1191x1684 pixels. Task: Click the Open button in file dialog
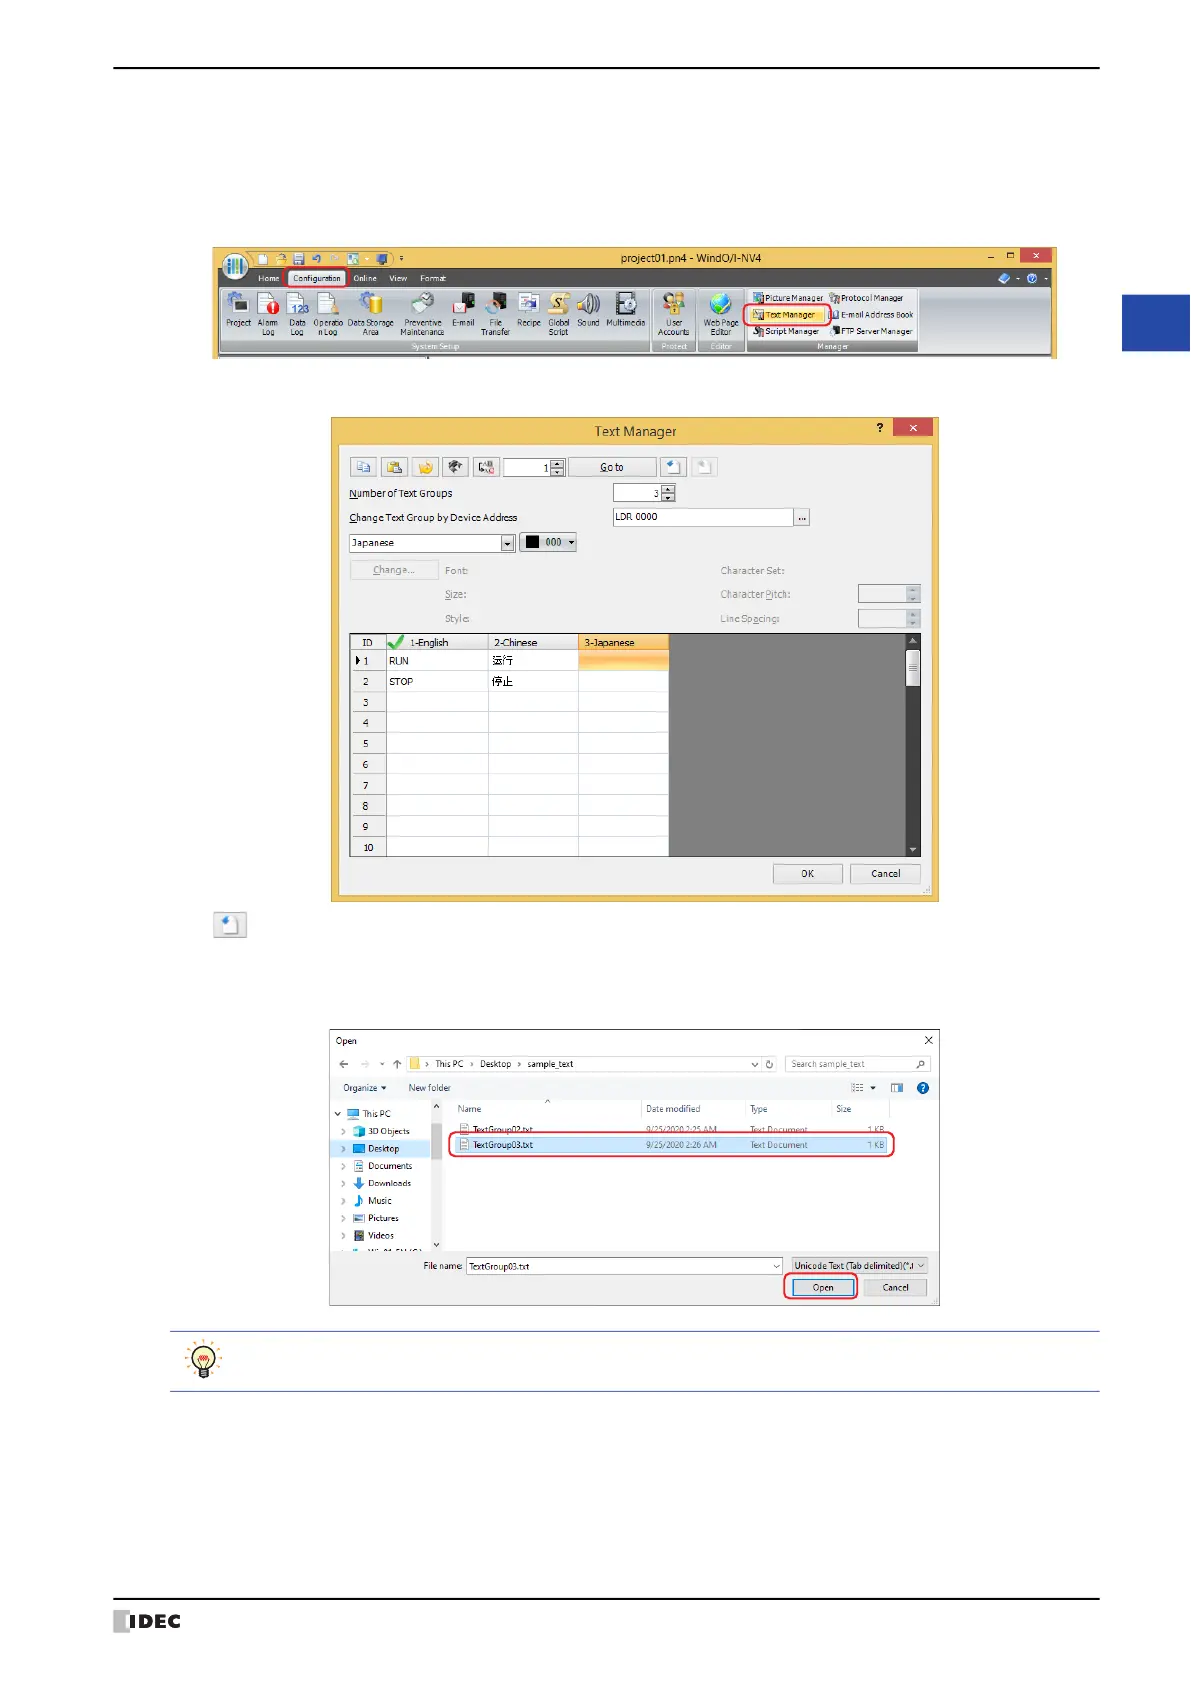pyautogui.click(x=822, y=1288)
